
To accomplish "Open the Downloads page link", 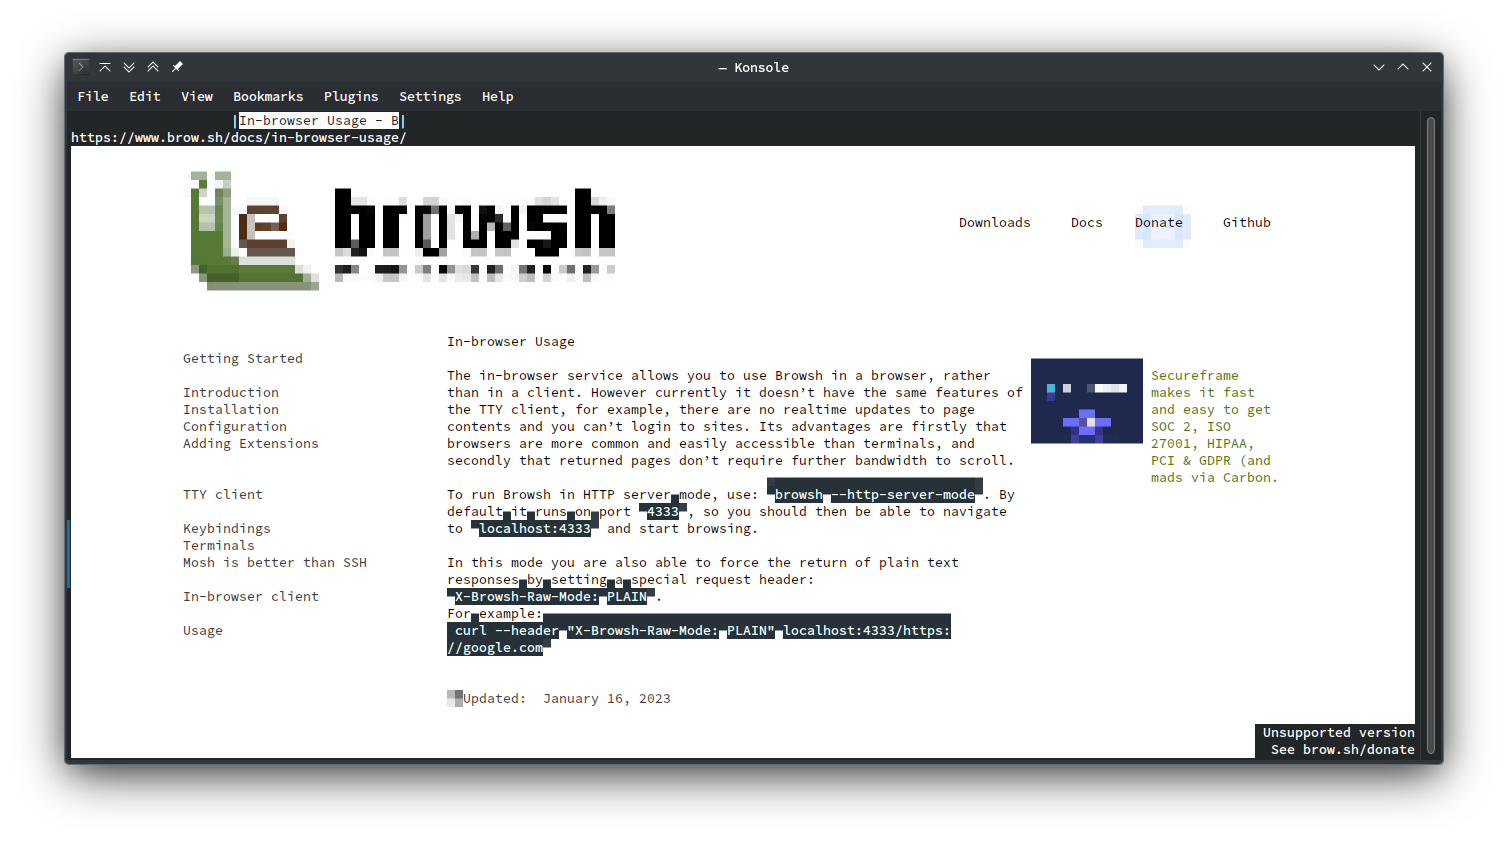I will click(x=994, y=222).
